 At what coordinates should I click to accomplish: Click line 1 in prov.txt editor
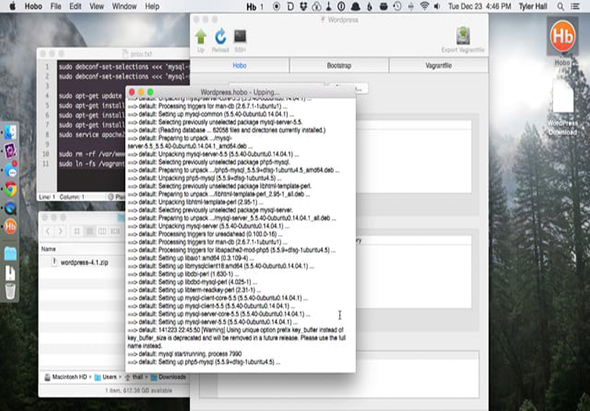(x=123, y=67)
